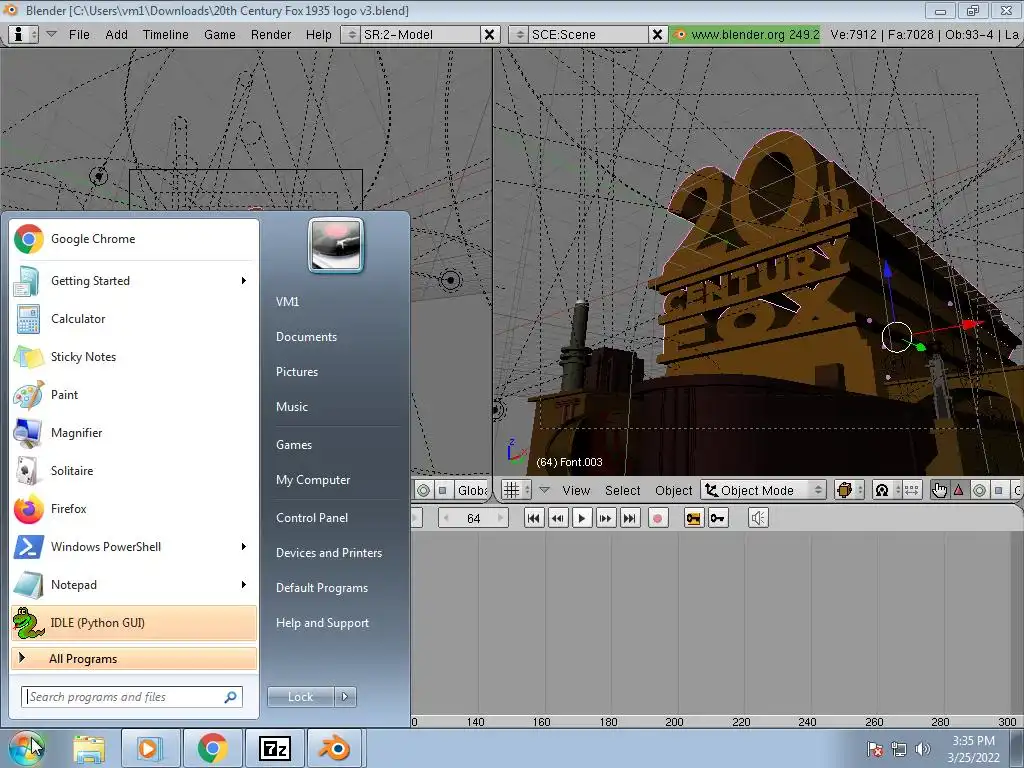Enable scale manipulator square icon in right viewport

click(x=999, y=490)
